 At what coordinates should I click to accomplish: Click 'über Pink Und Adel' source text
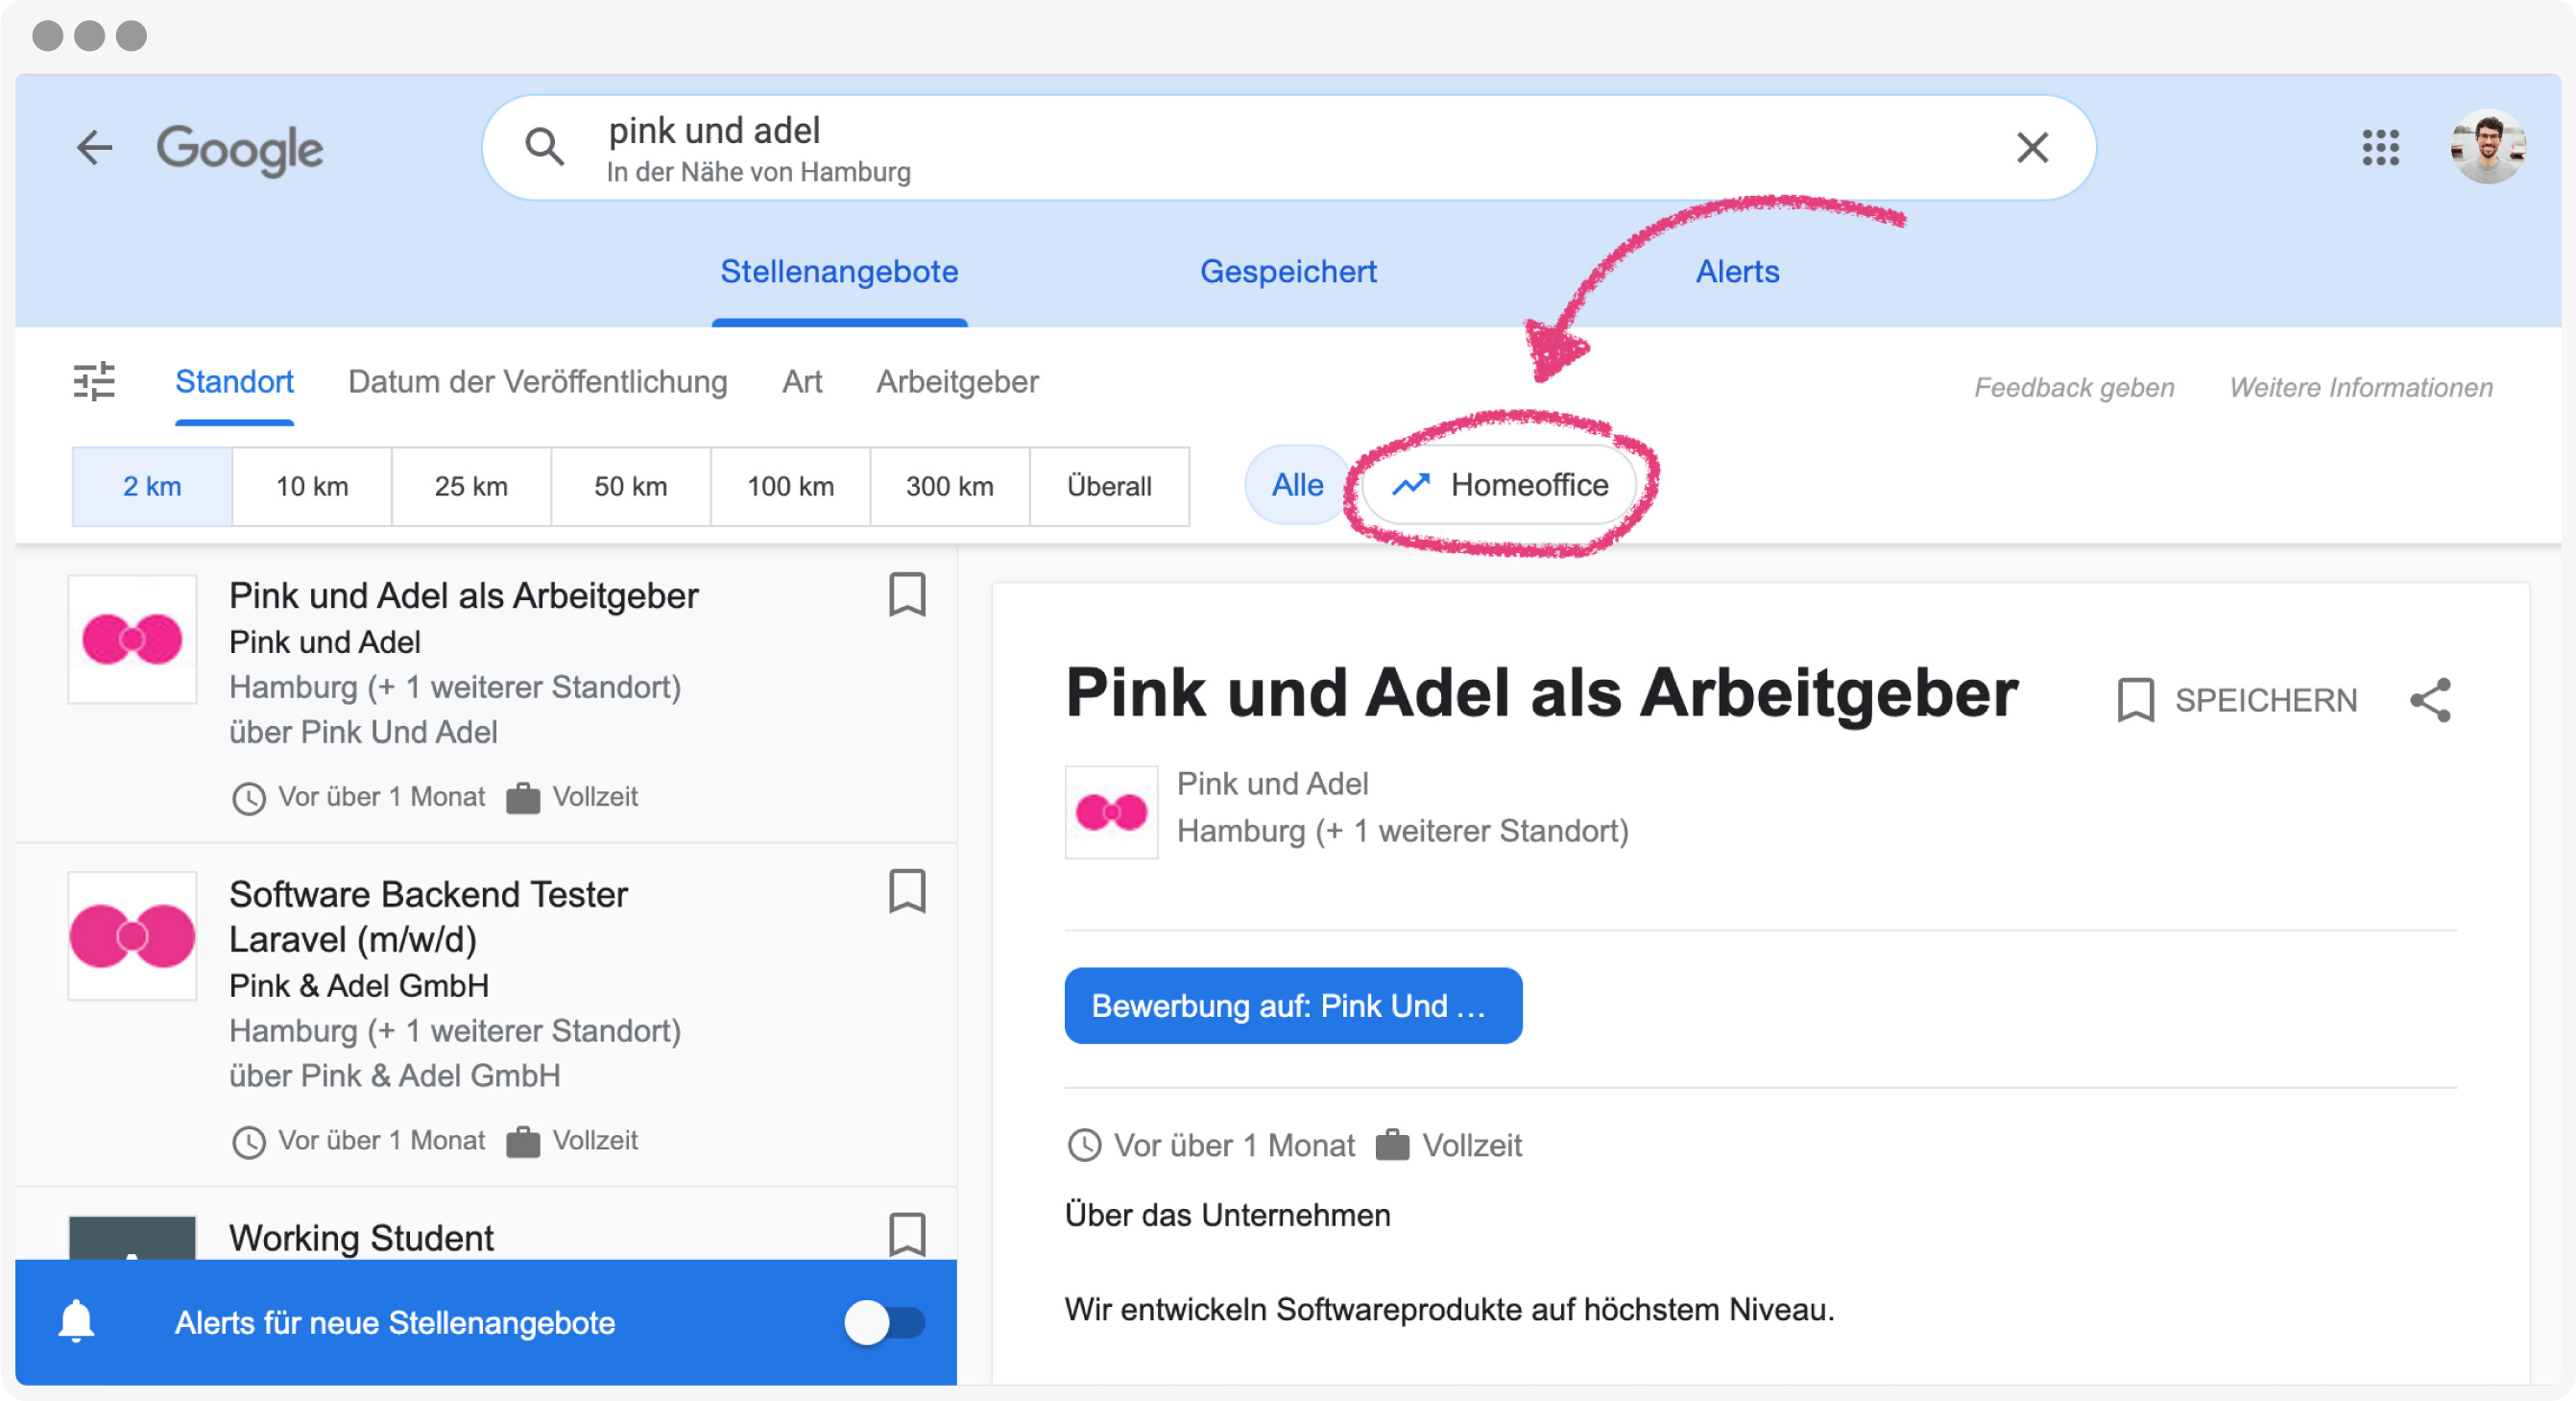point(363,732)
